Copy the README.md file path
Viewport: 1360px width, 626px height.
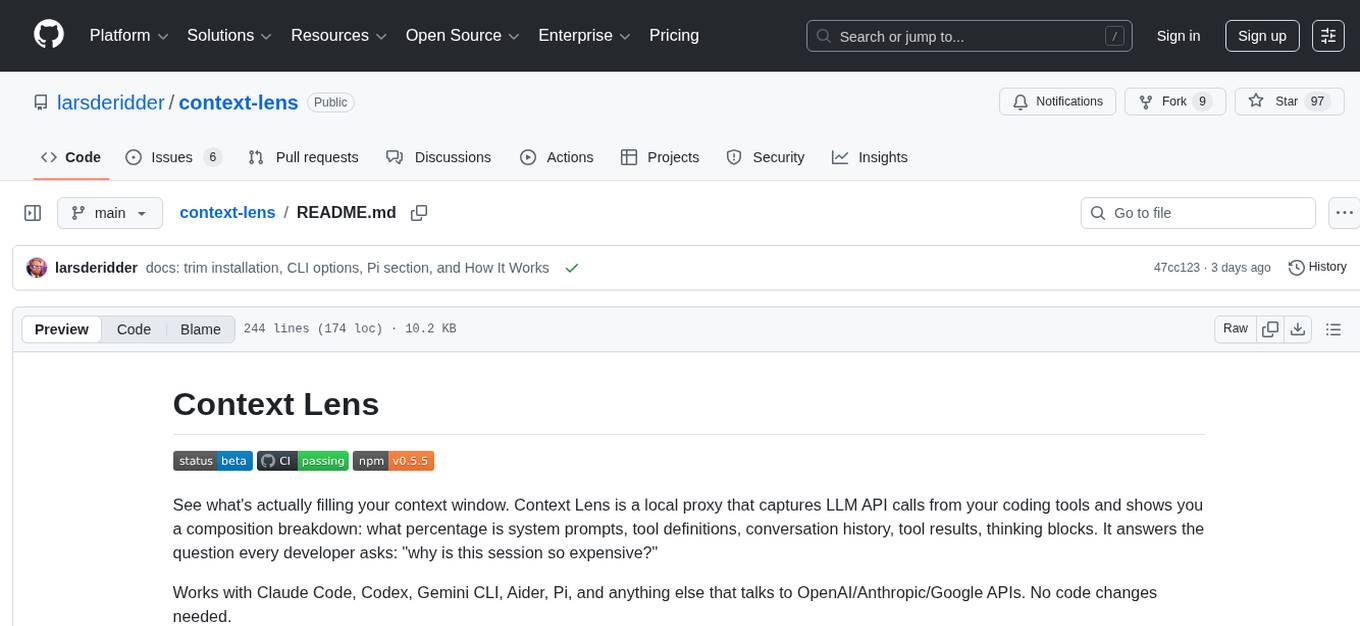(x=419, y=212)
